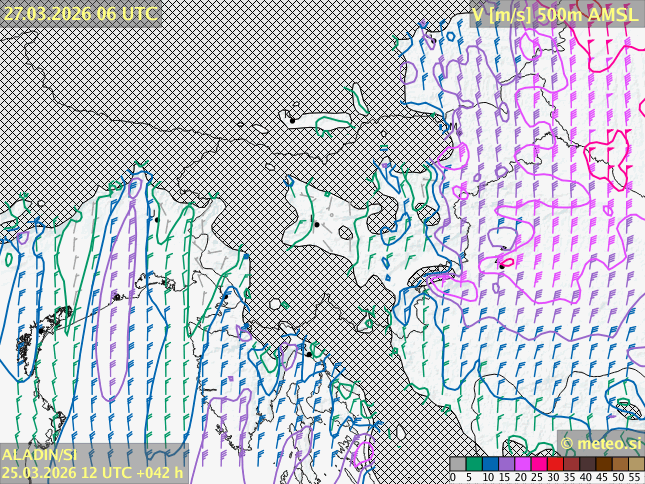The image size is (645, 484).
Task: Click the ALADIN/SI model label
Action: [39, 455]
